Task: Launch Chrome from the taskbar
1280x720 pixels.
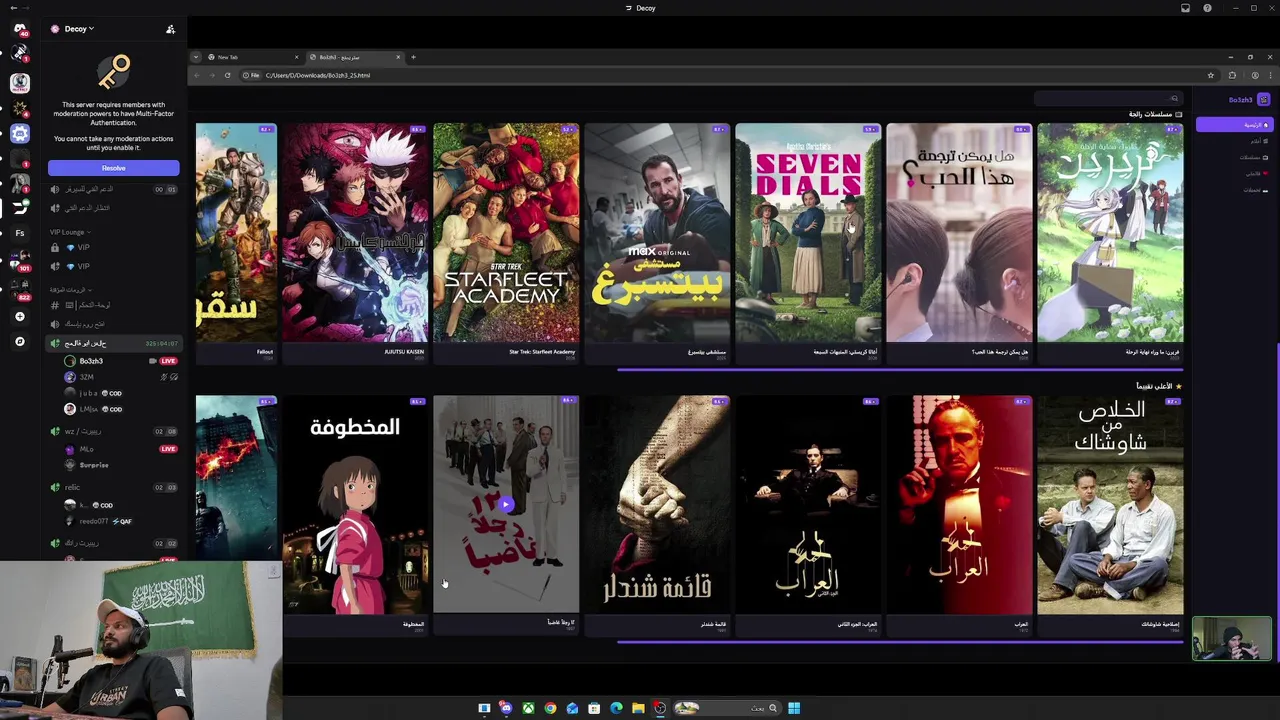Action: pyautogui.click(x=550, y=708)
